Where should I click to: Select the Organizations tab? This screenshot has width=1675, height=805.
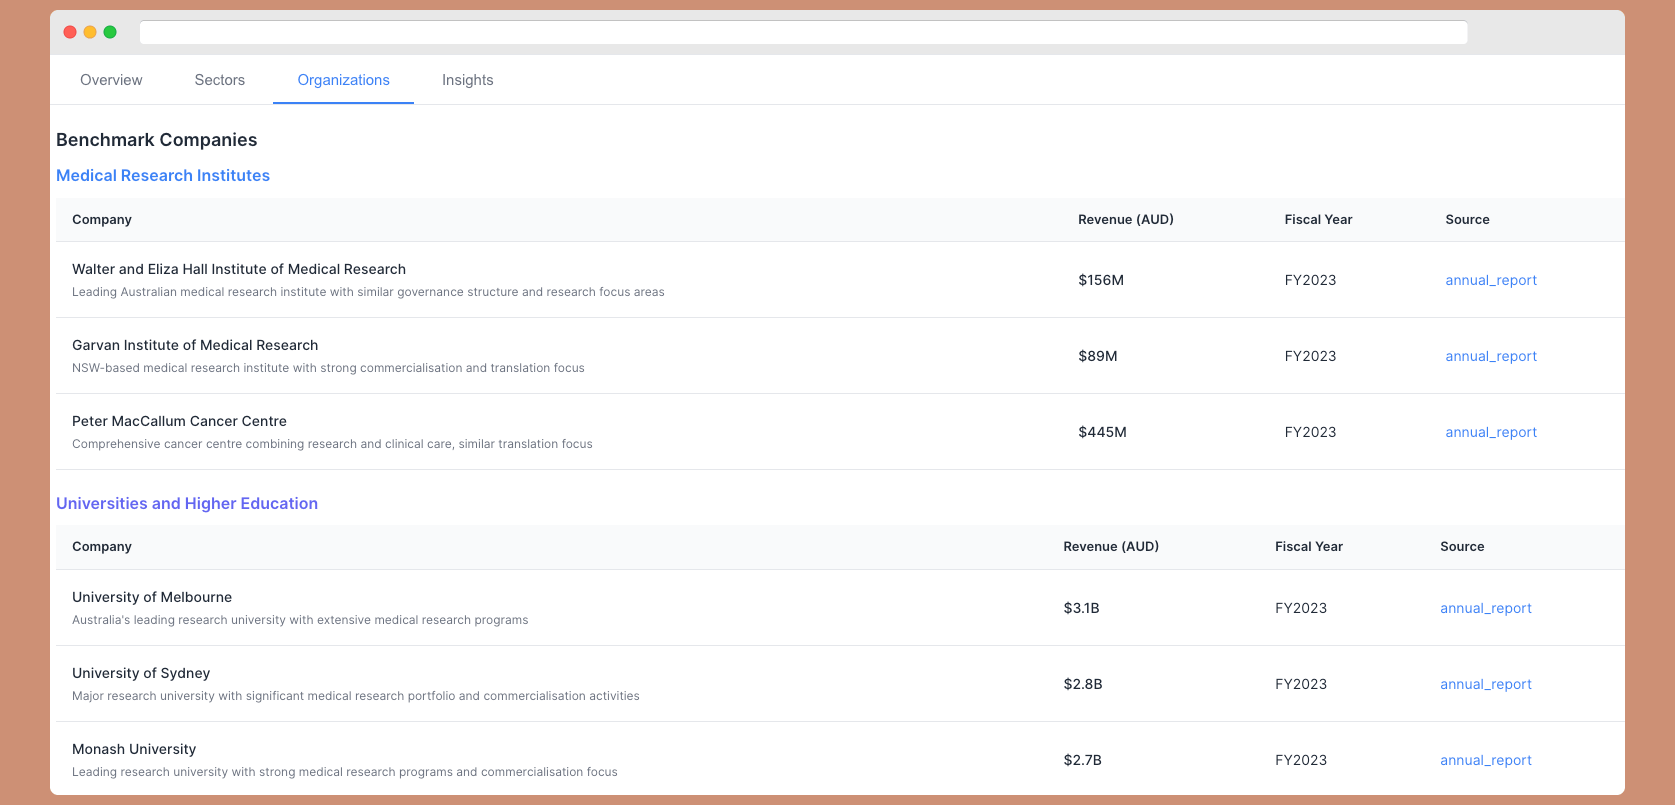343,80
